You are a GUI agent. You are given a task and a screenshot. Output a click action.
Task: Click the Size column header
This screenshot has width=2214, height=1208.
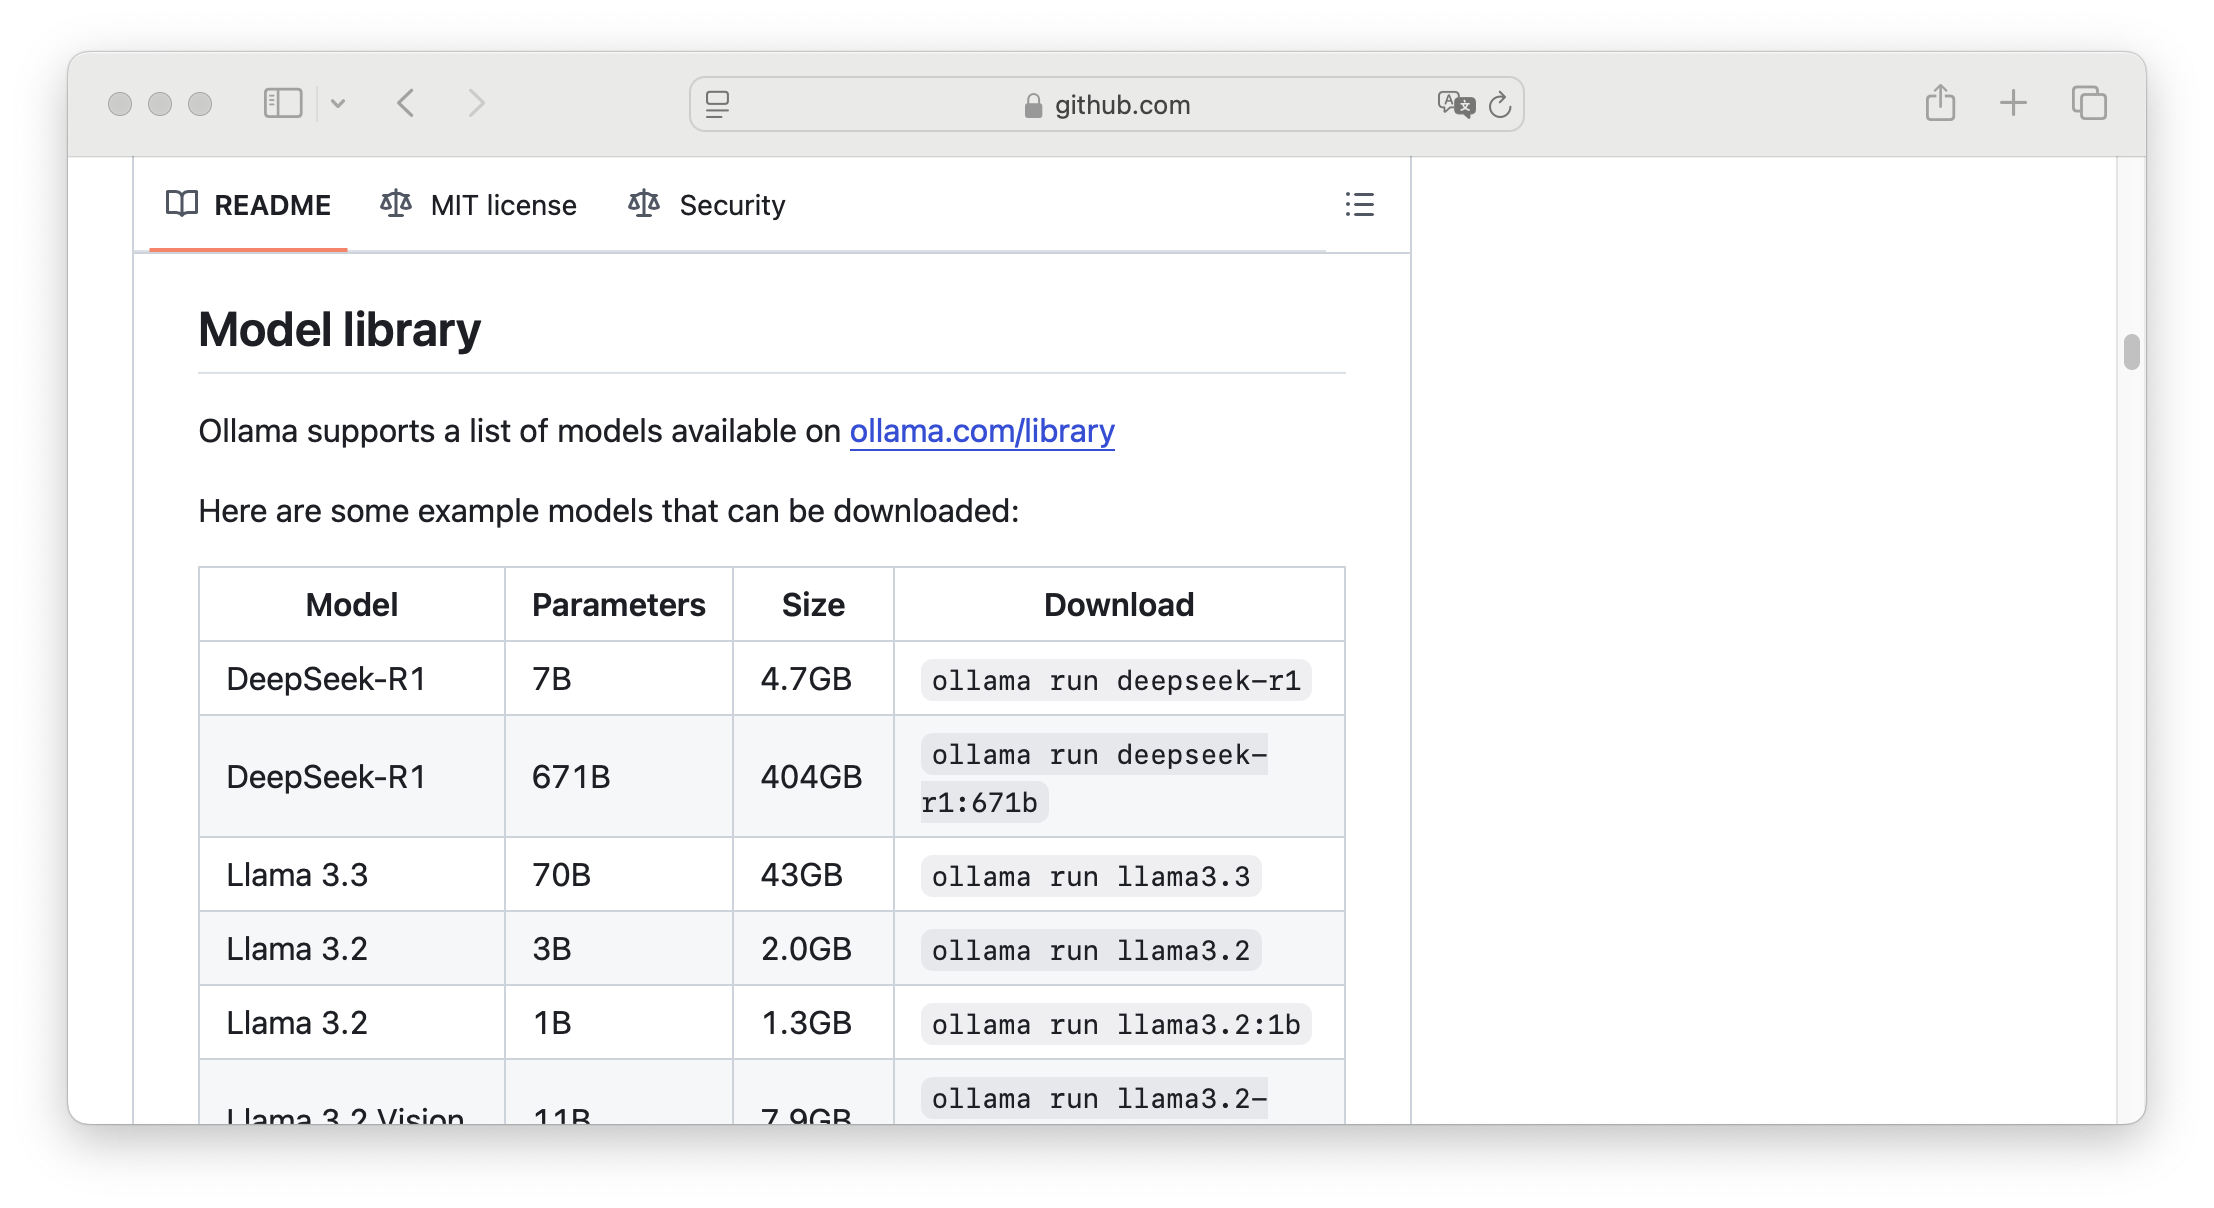[x=813, y=604]
